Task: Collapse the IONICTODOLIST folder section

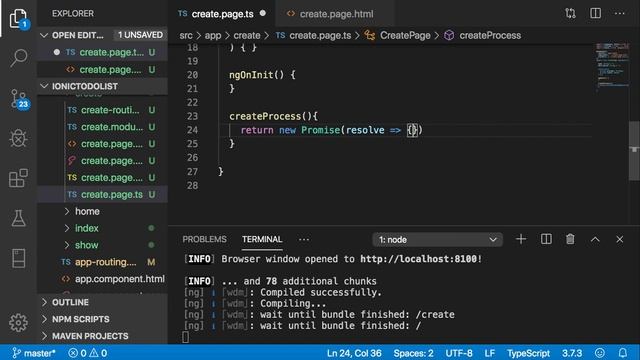Action: coord(84,86)
